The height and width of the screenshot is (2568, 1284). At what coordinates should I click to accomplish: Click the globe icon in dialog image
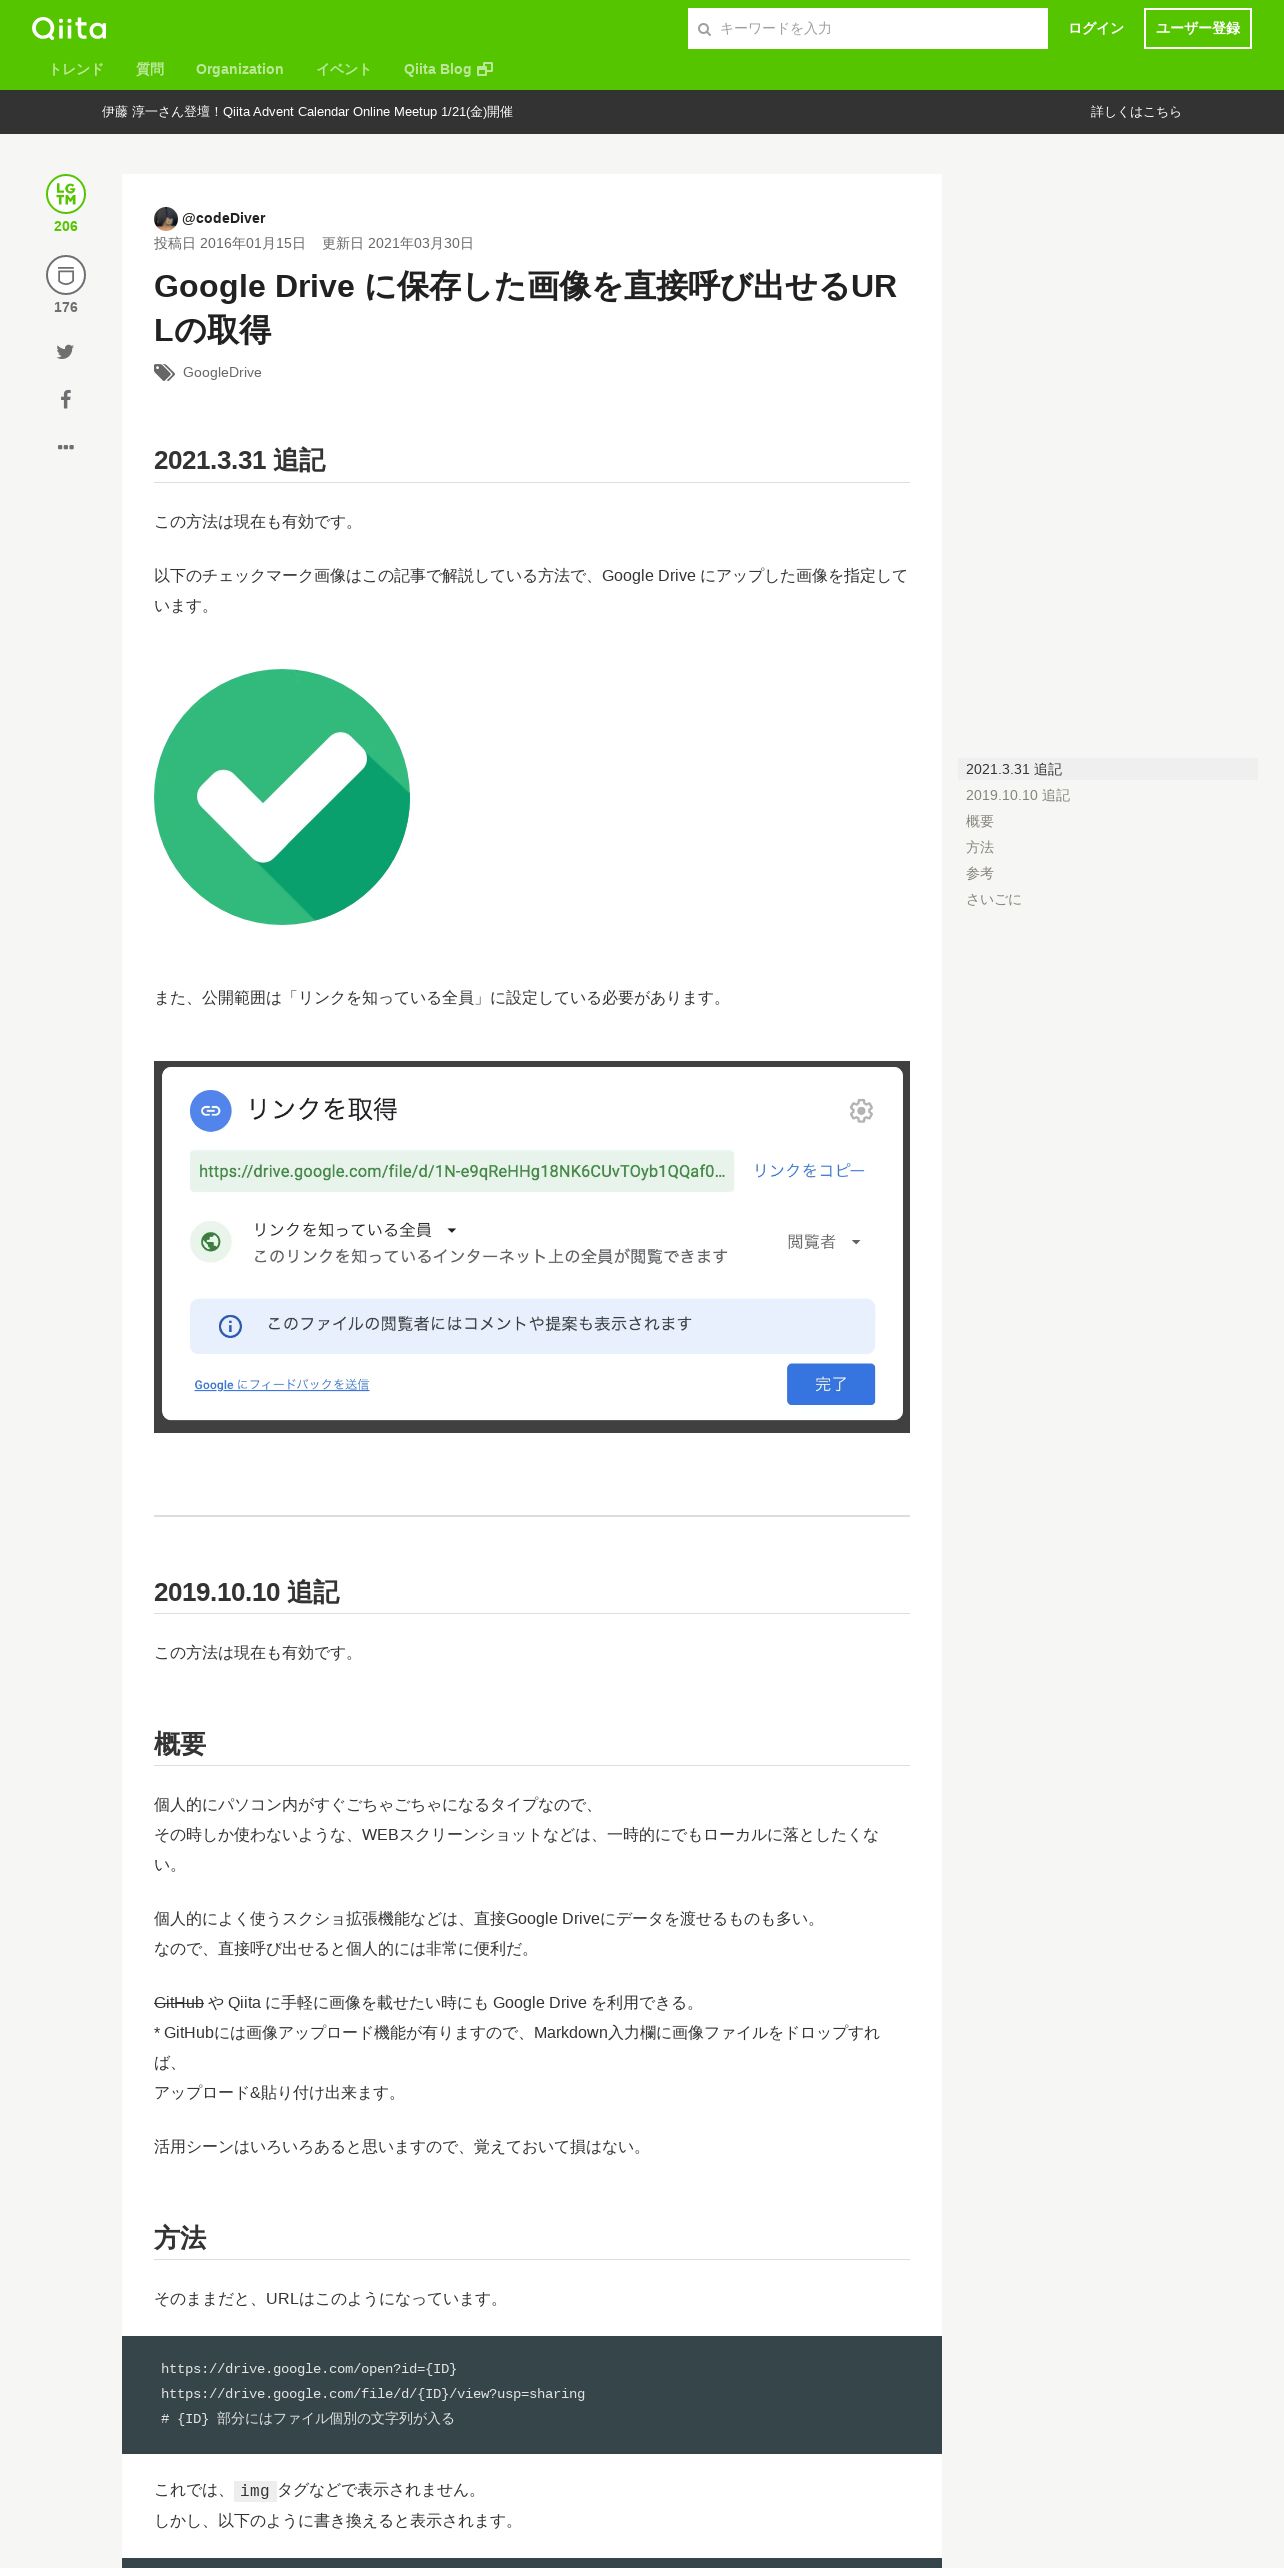coord(211,1242)
